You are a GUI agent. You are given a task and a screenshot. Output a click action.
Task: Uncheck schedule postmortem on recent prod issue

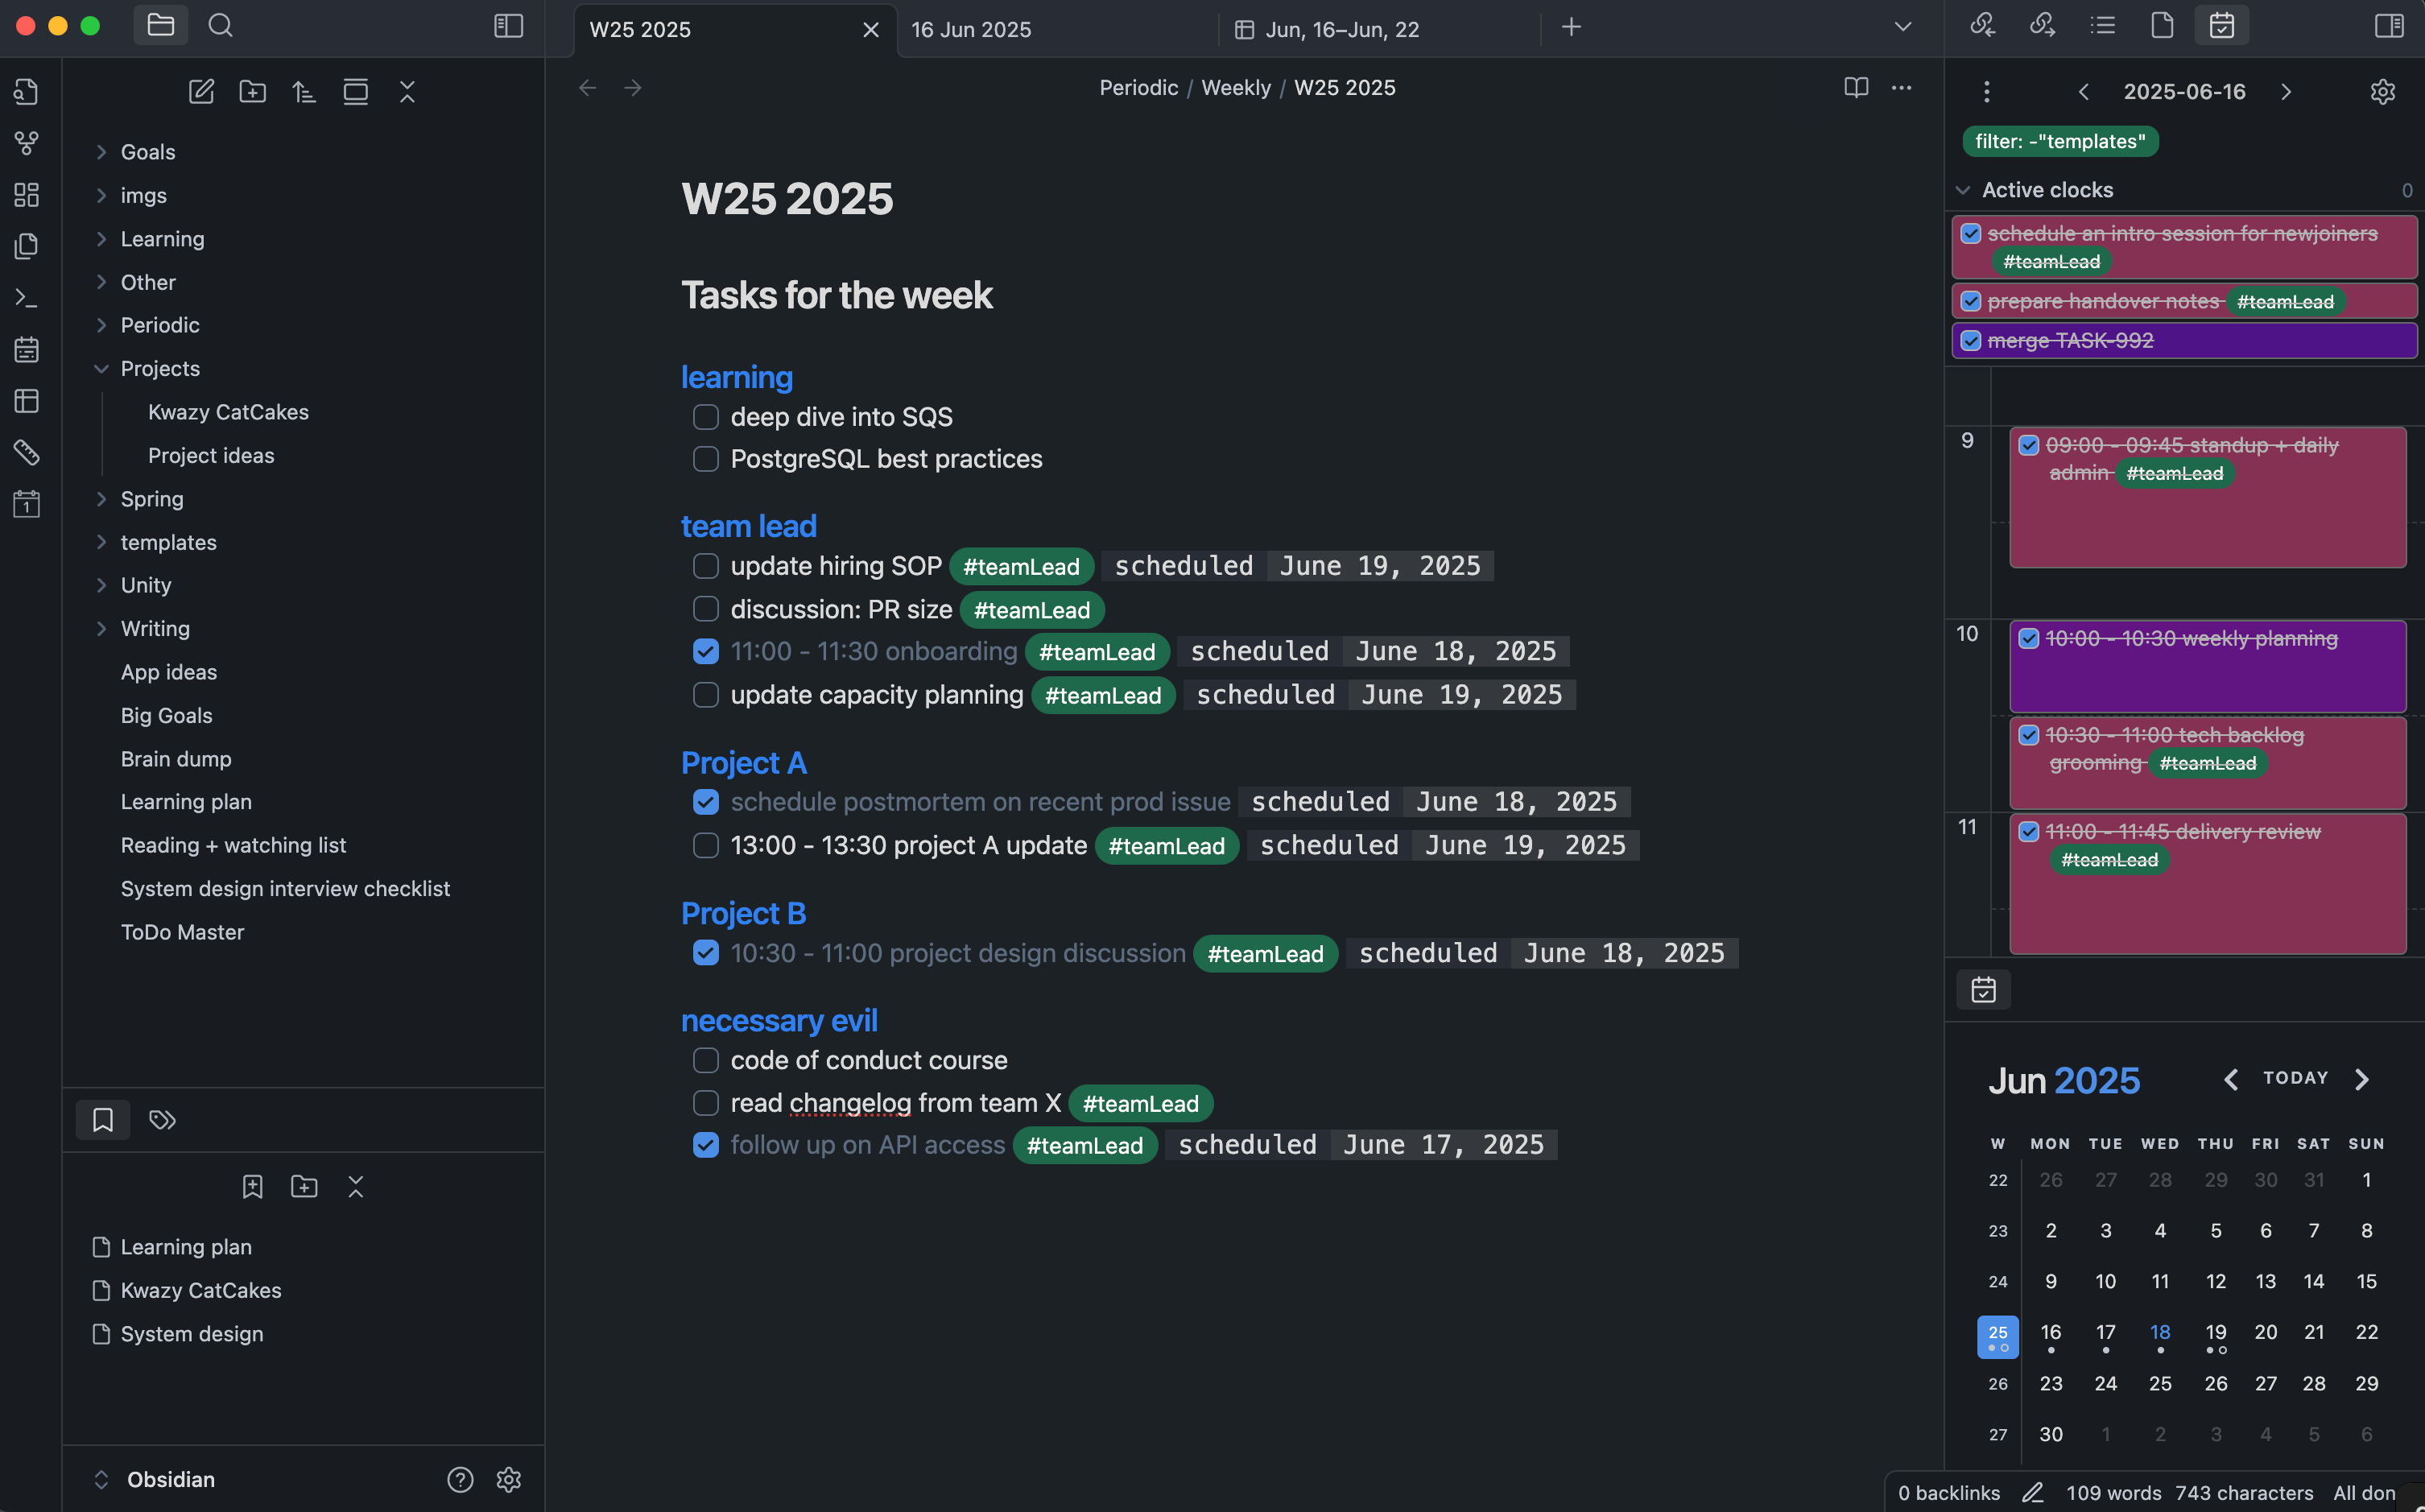tap(706, 802)
